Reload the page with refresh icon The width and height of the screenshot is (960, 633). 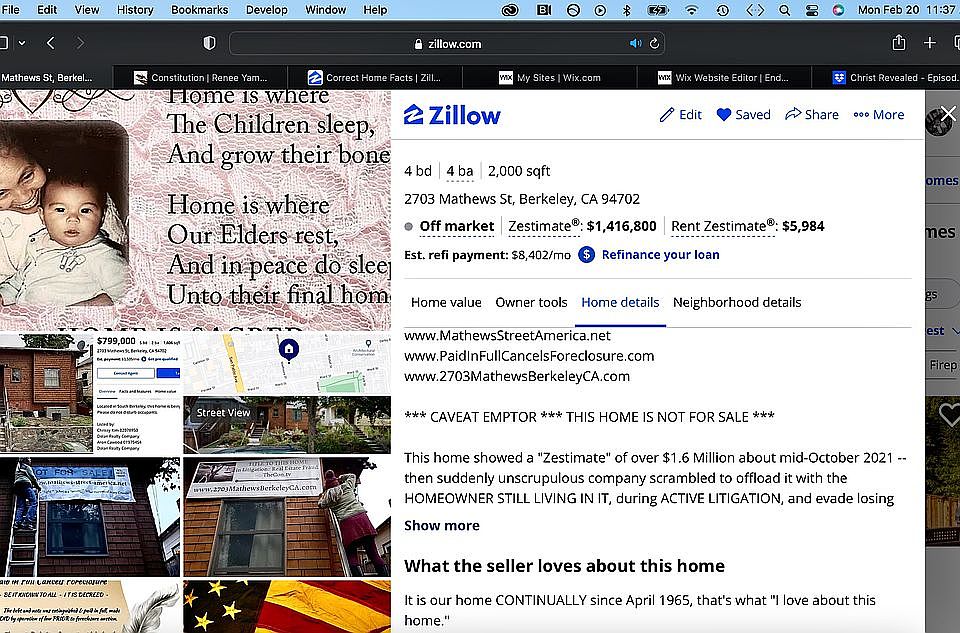coord(654,43)
